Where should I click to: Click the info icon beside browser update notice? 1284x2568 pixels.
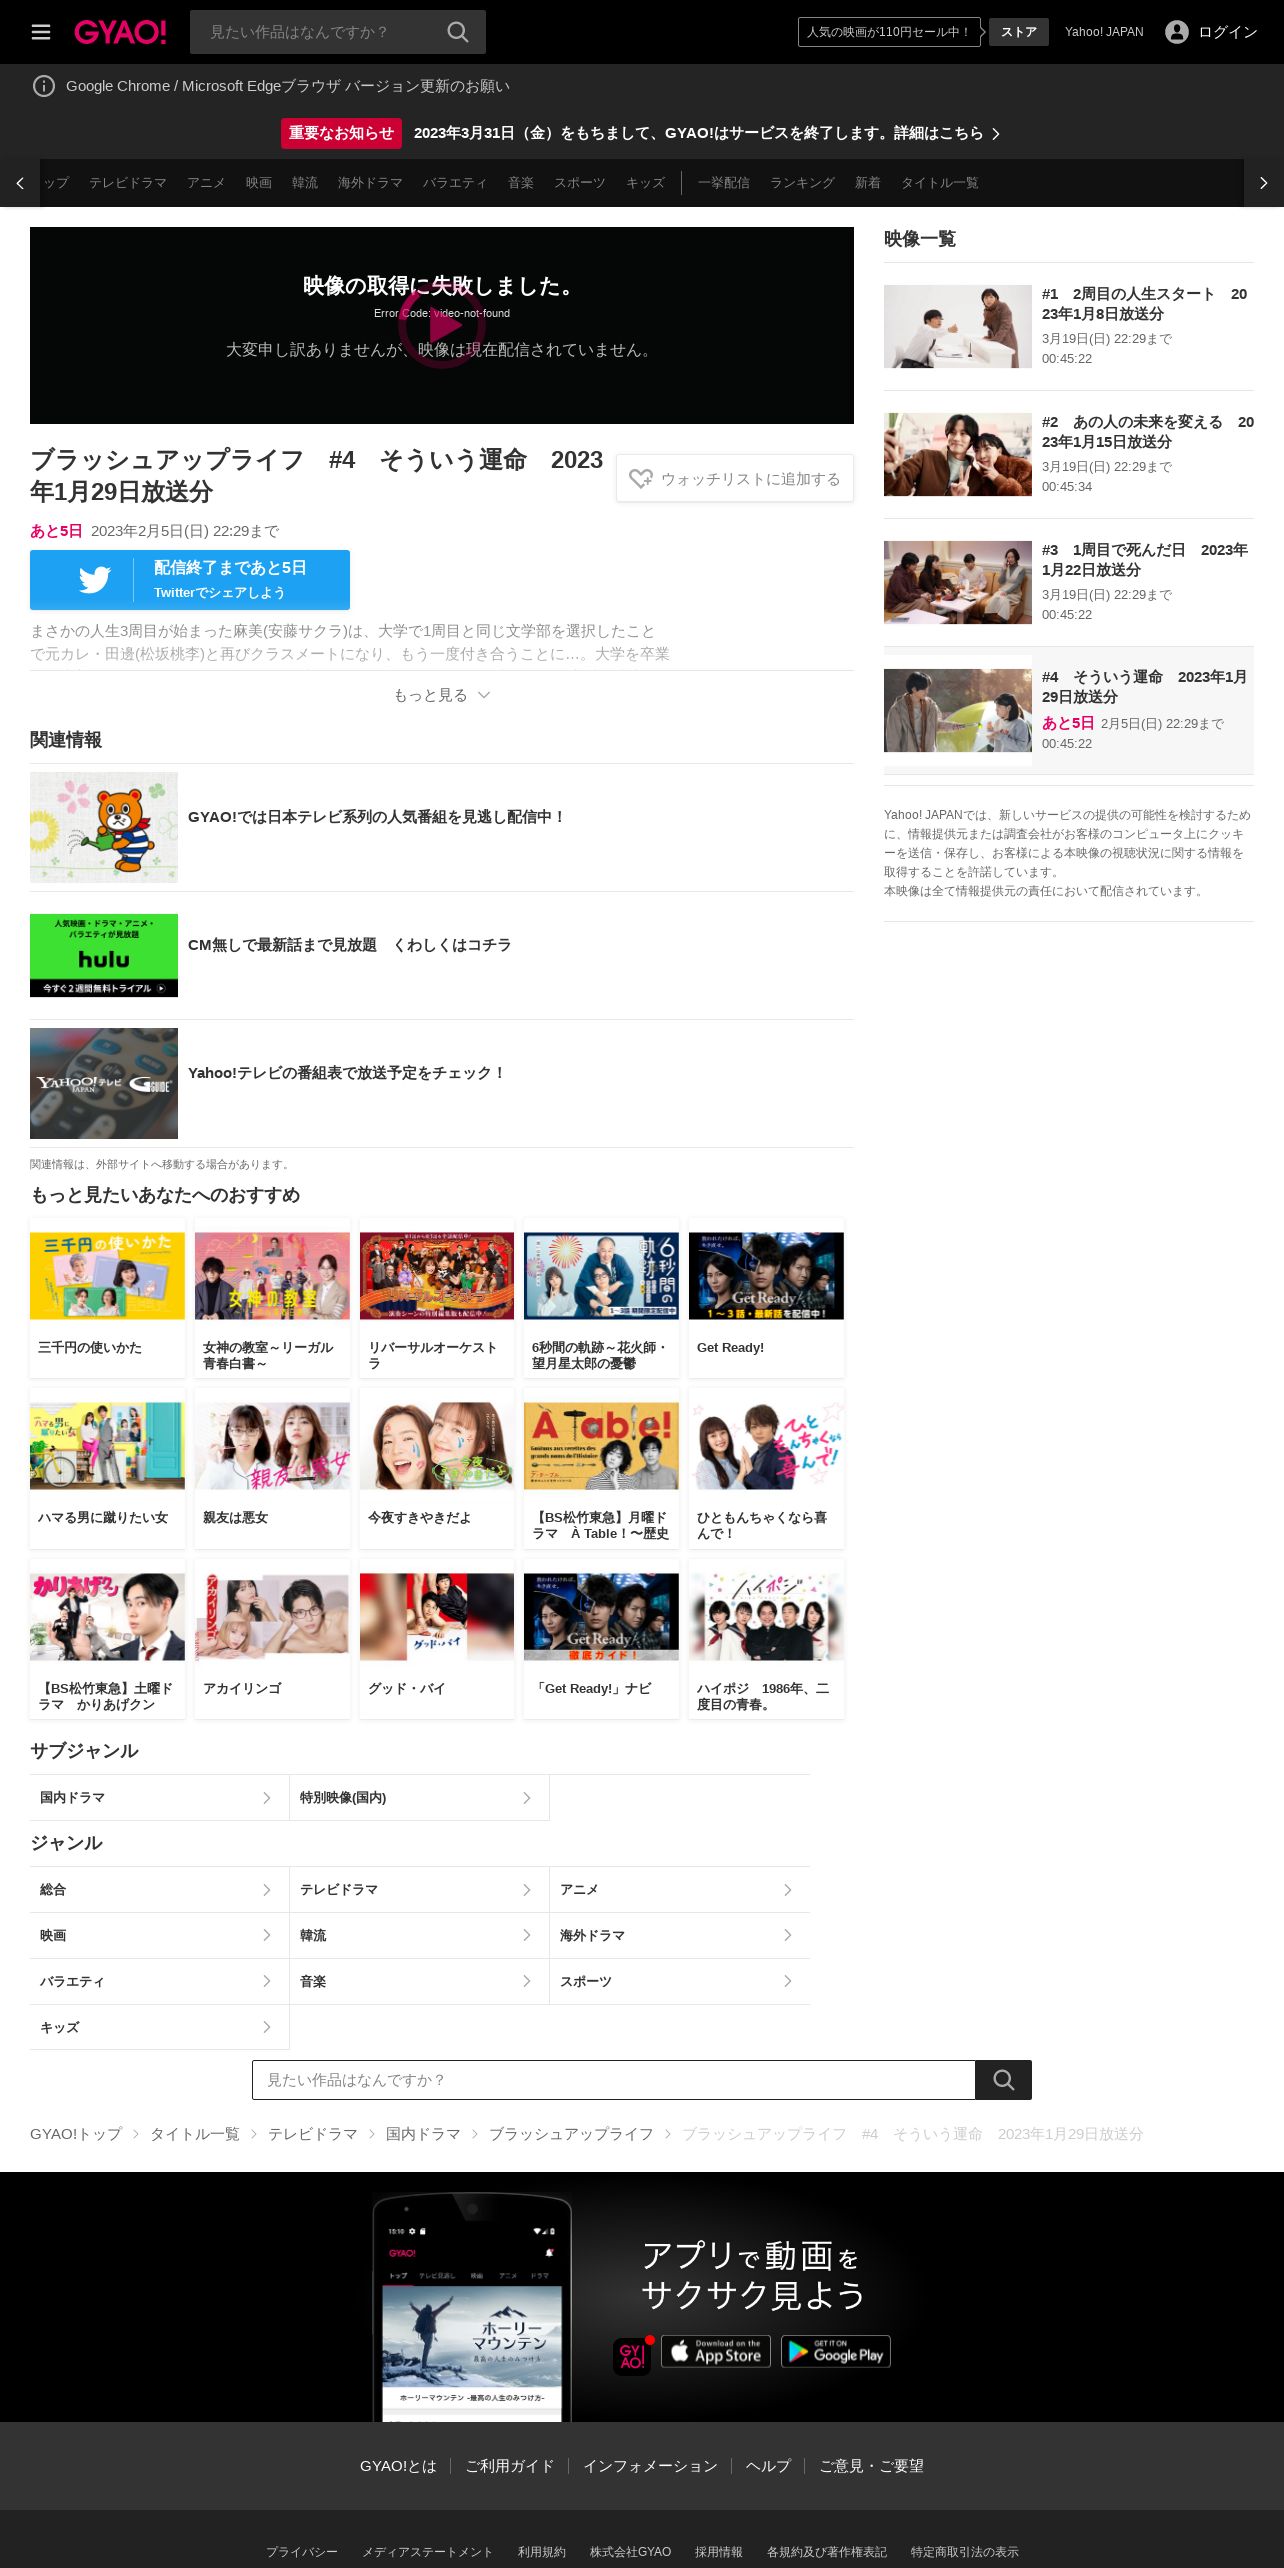(44, 86)
